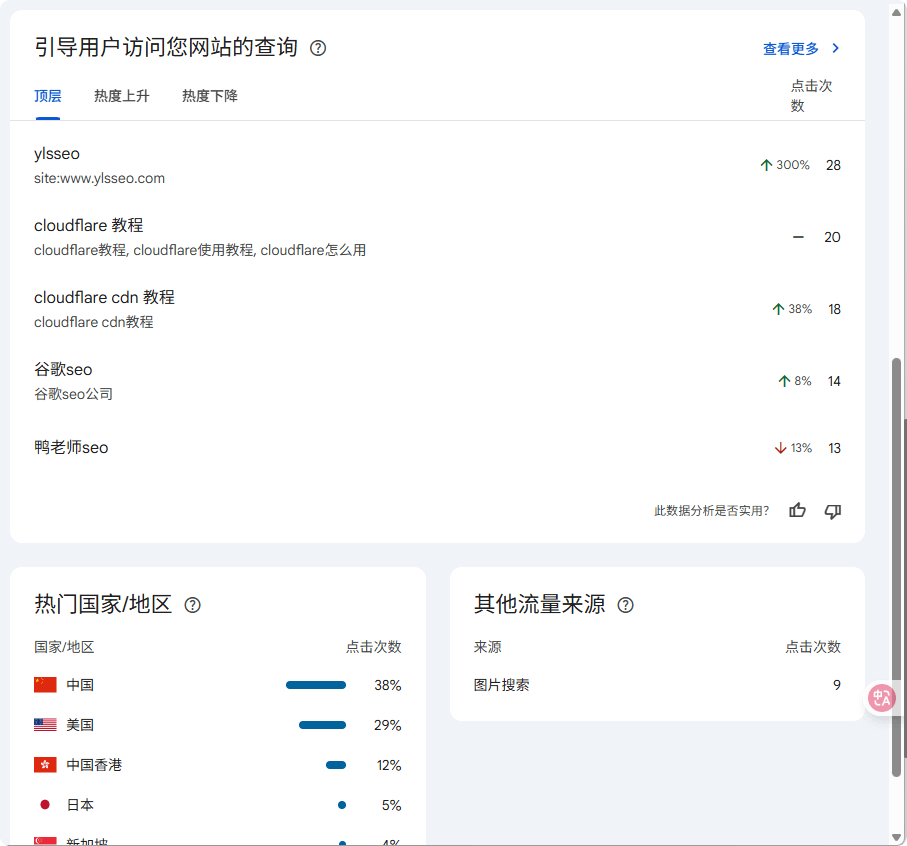Click the red down arrow beside 鸭老师seo
The image size is (907, 846).
pos(779,448)
